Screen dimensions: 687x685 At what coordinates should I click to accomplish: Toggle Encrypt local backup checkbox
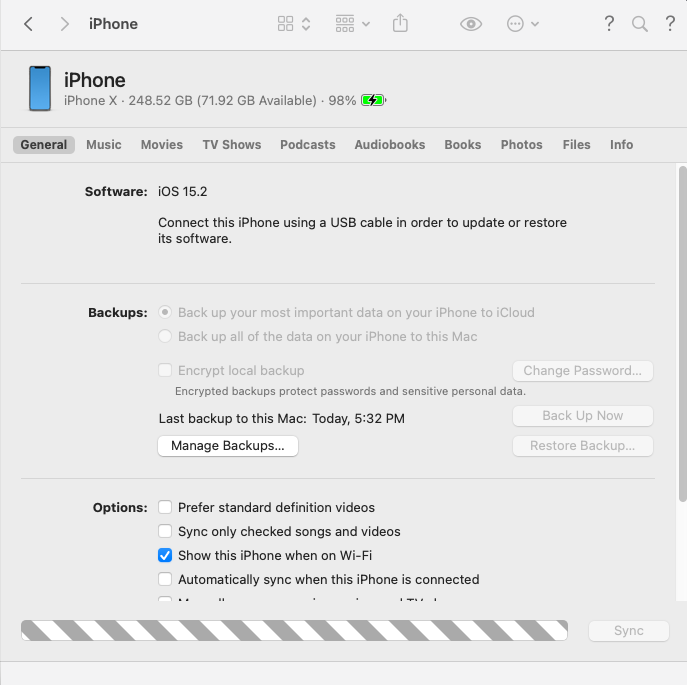[165, 370]
